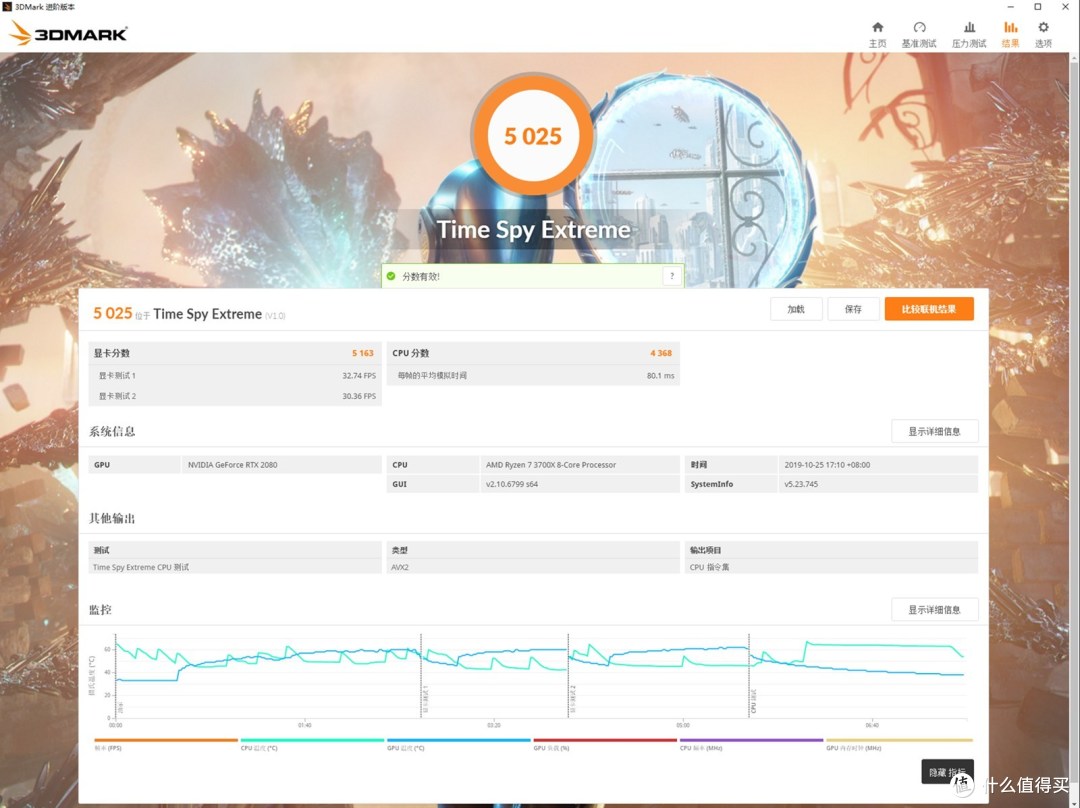The width and height of the screenshot is (1080, 808).
Task: Toggle the 帧率 (FPS) orange legend
Action: coord(166,745)
